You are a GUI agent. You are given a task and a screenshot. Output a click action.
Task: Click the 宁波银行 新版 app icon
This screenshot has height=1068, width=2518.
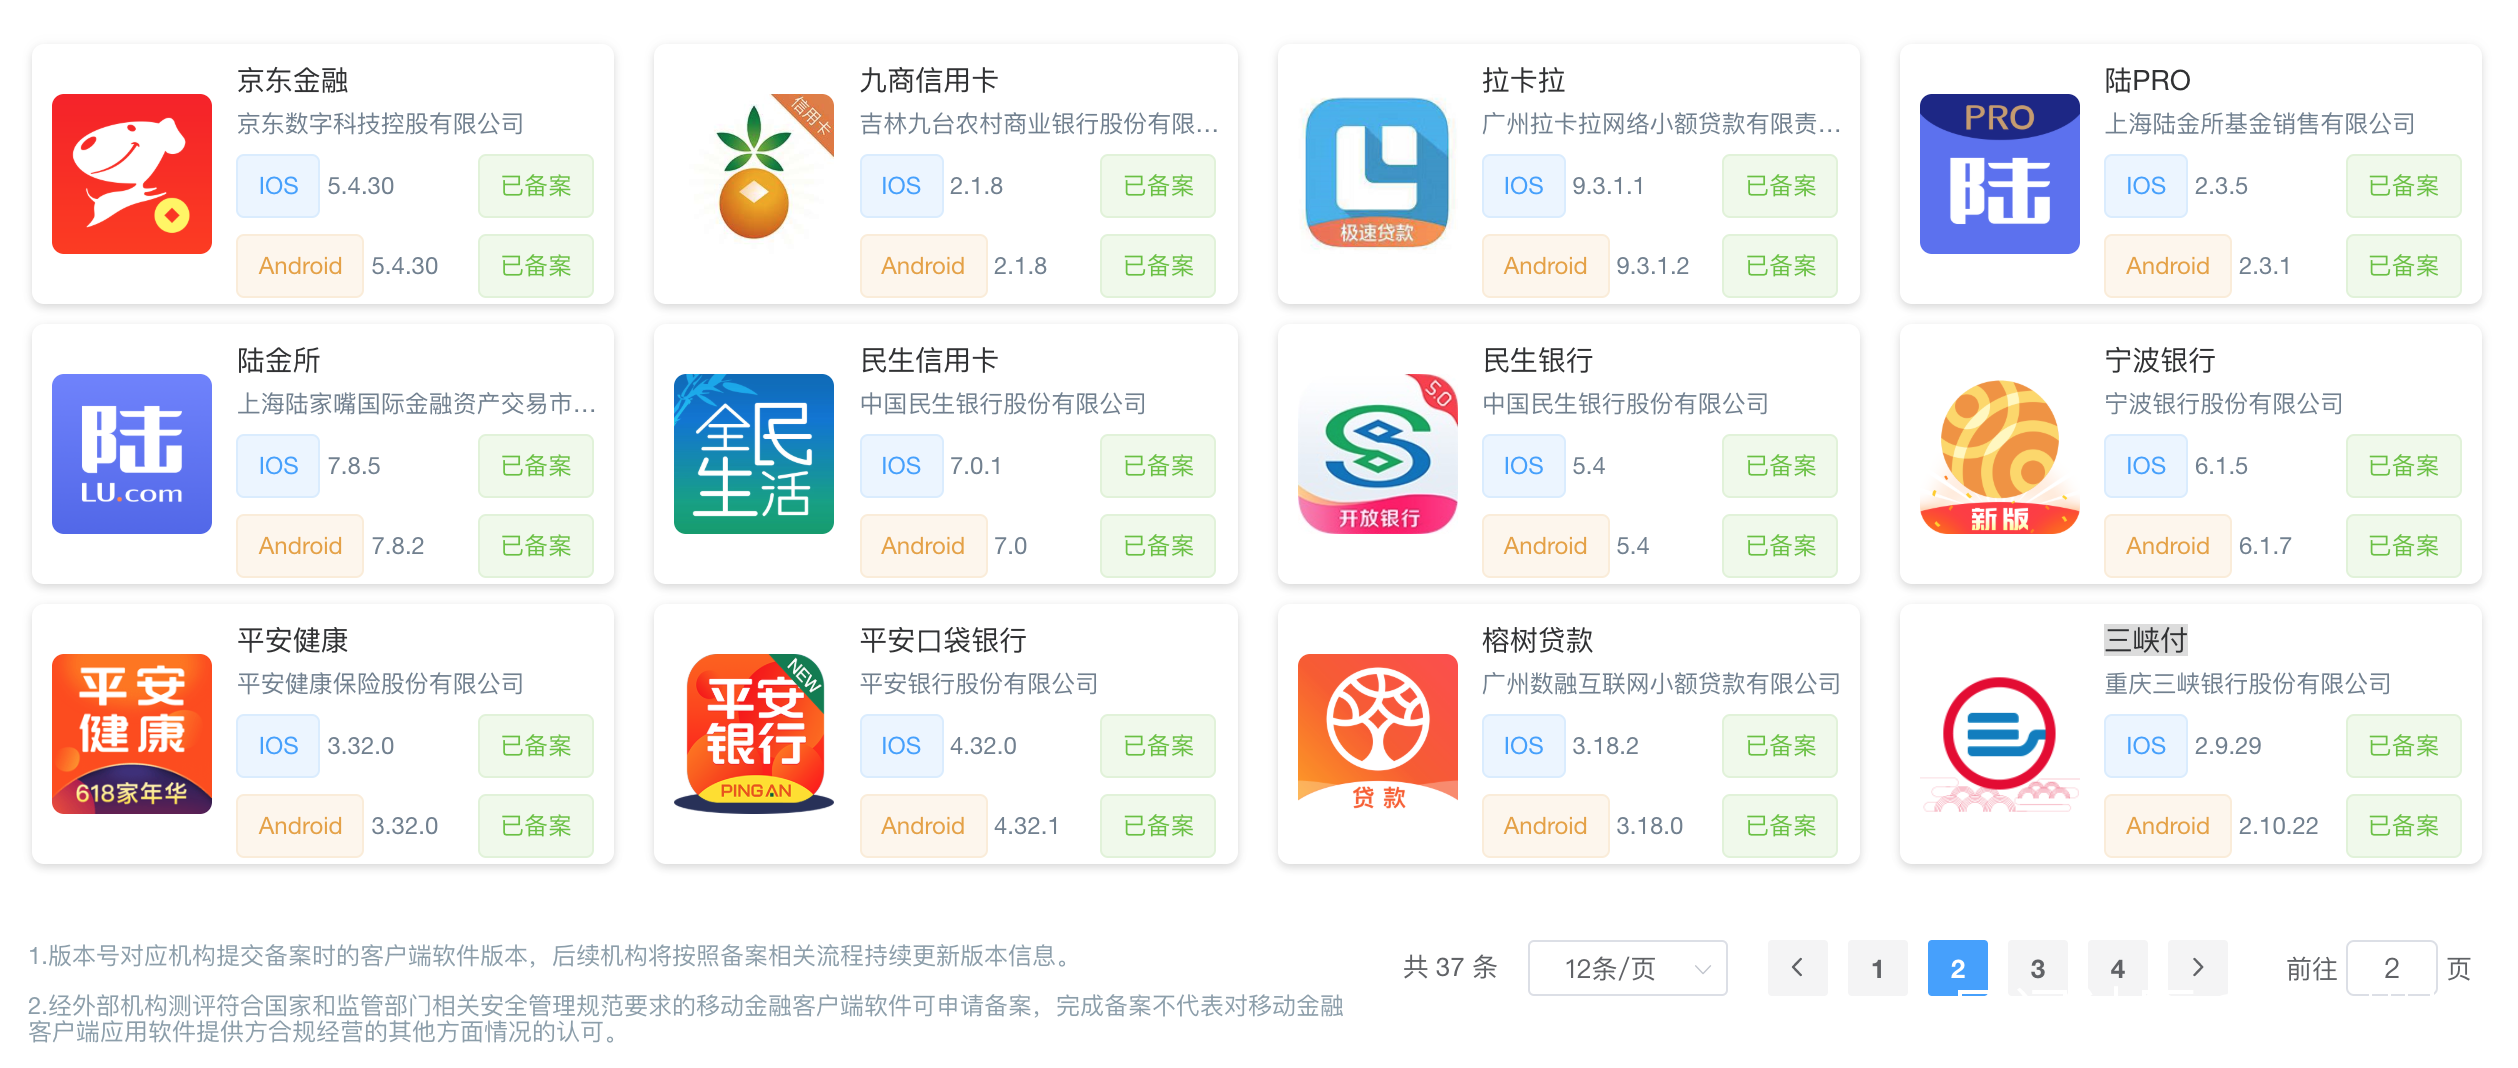(x=2000, y=454)
